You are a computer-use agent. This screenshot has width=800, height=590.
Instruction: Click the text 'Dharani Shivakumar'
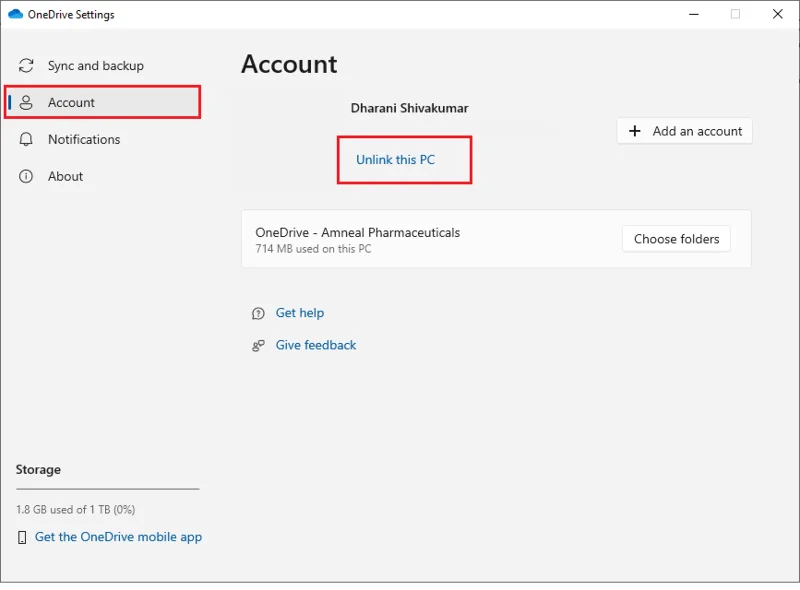tap(409, 108)
